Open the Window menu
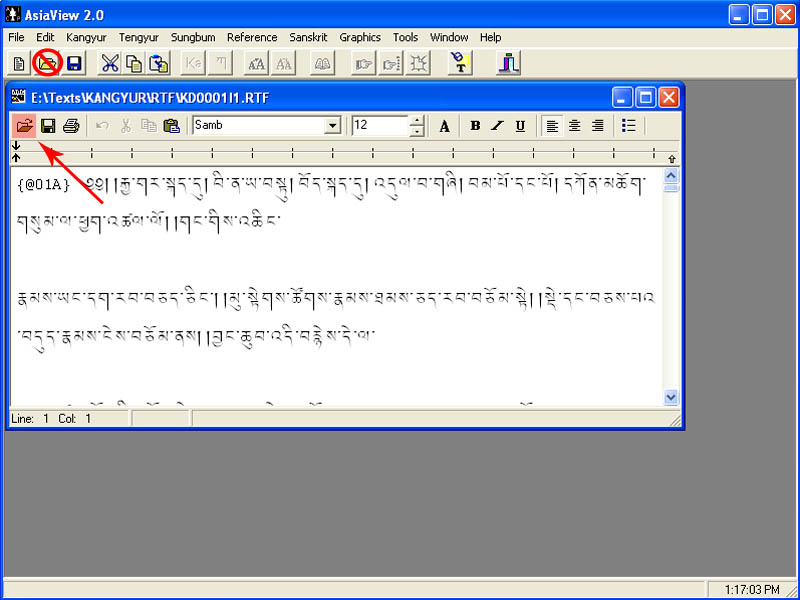The image size is (800, 600). (x=449, y=37)
